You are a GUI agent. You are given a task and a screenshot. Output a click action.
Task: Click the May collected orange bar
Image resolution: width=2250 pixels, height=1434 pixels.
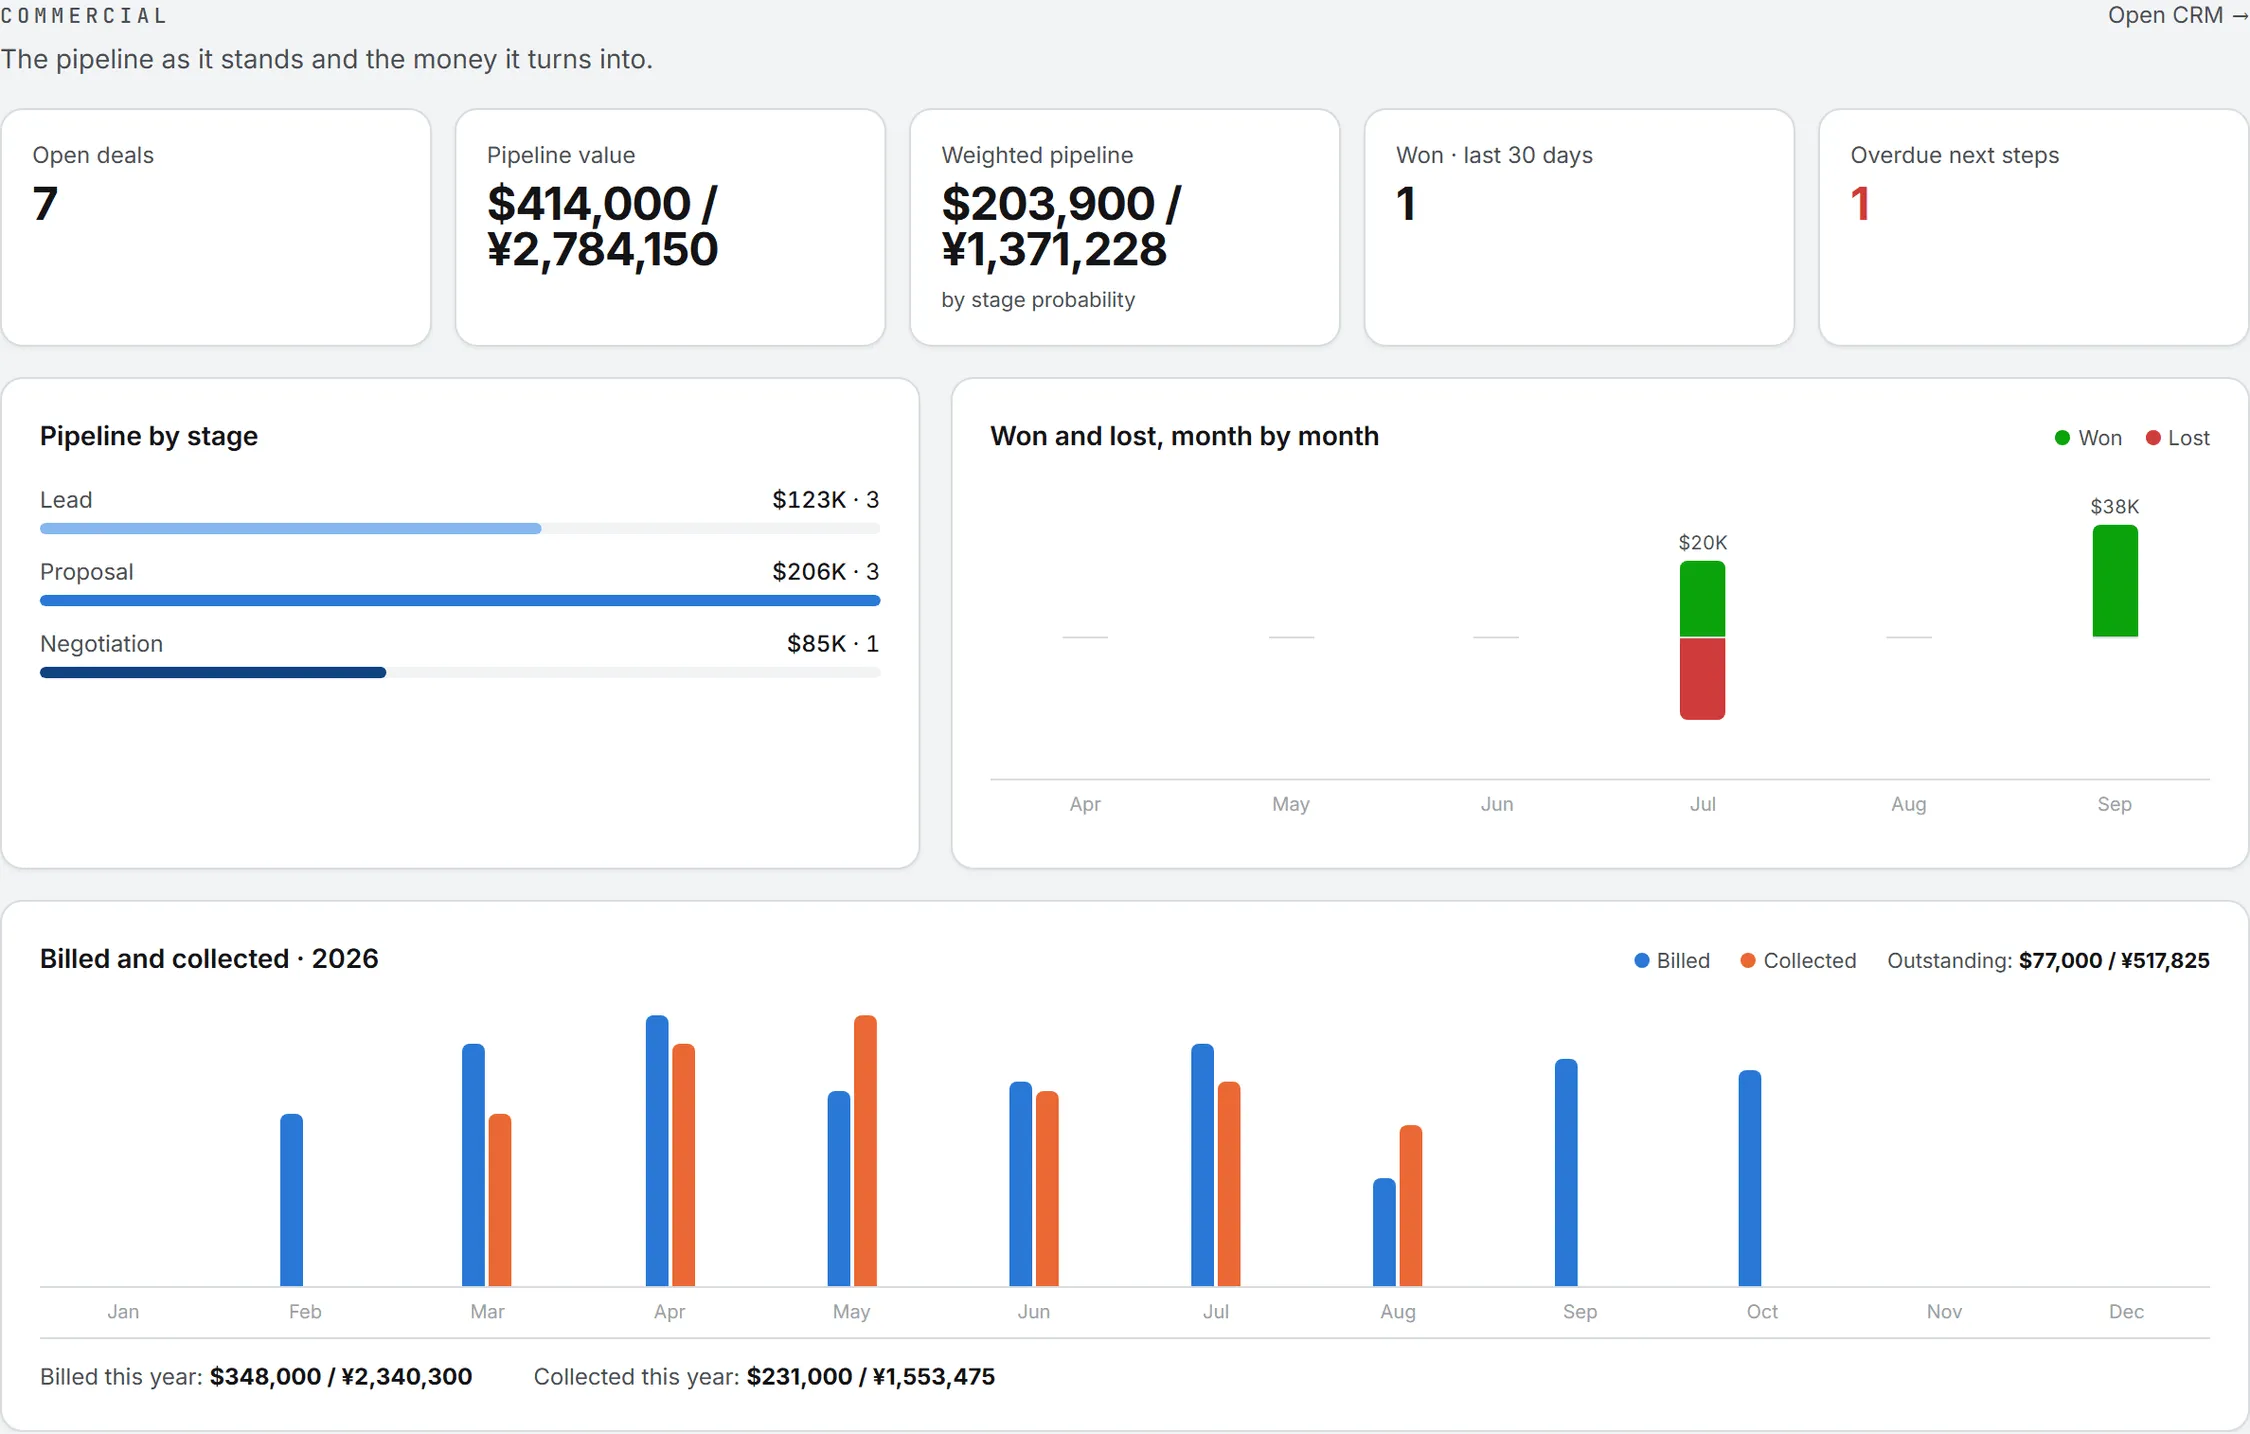(866, 1151)
